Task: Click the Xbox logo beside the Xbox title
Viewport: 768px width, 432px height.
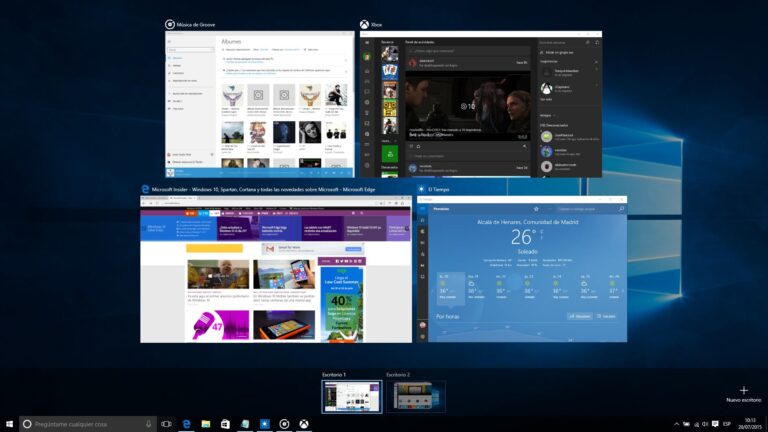Action: [x=364, y=24]
